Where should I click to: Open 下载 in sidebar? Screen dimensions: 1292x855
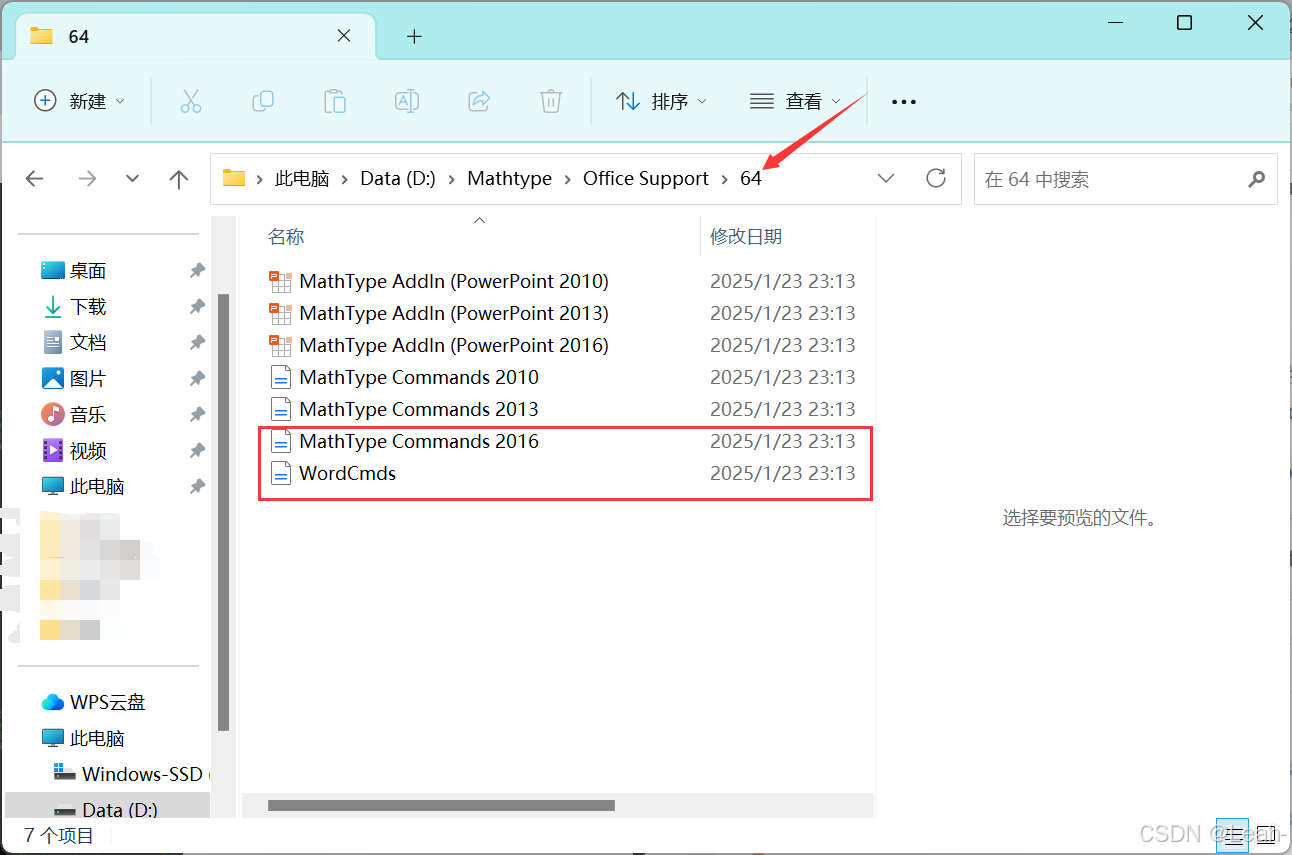pos(88,307)
